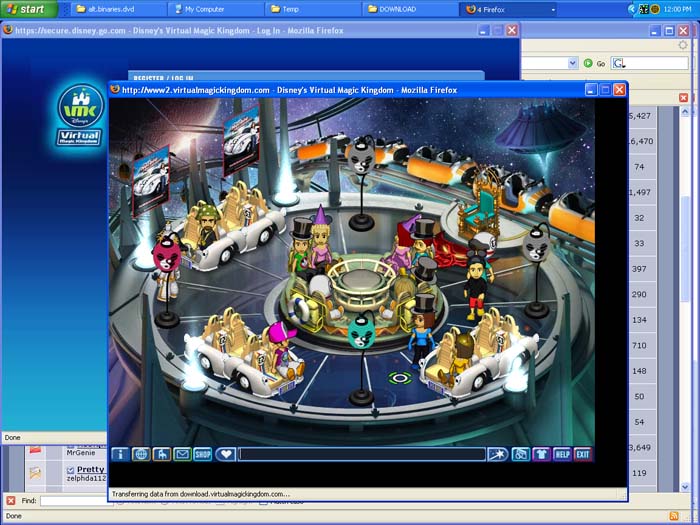Open the globe map icon in VMK toolbar
The image size is (700, 525).
point(141,454)
